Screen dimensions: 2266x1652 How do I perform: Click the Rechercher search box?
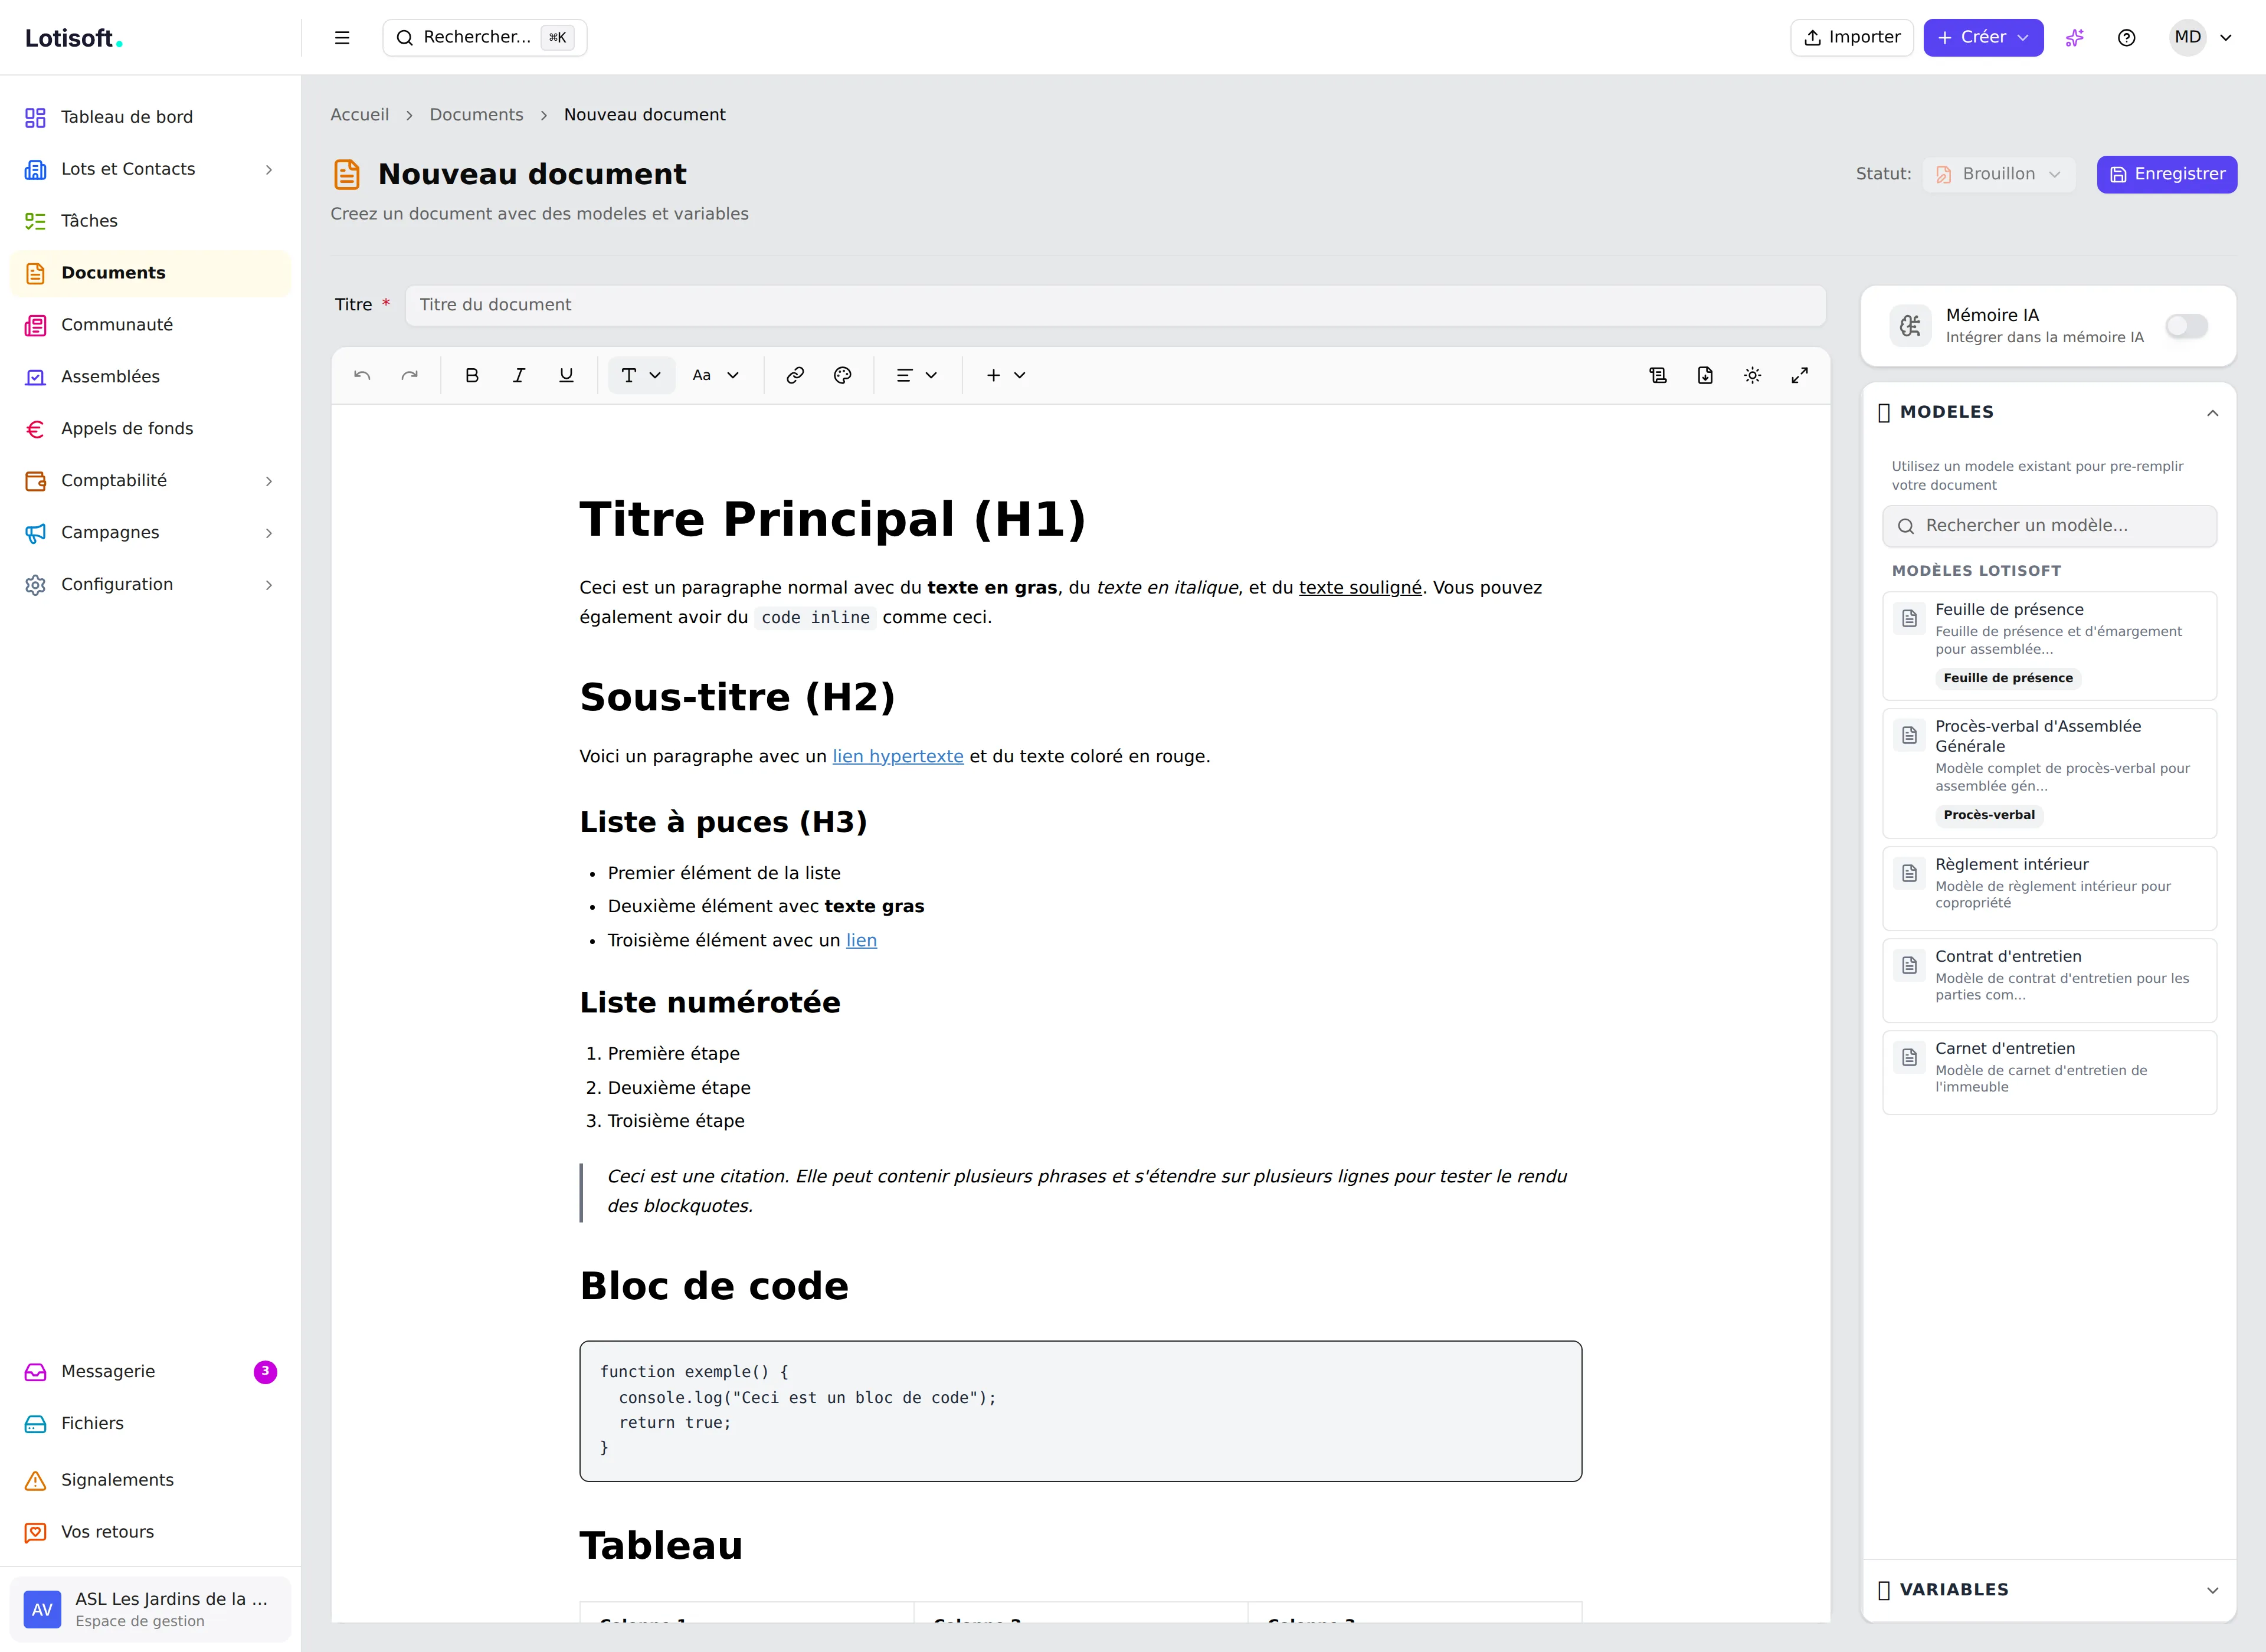pyautogui.click(x=485, y=37)
